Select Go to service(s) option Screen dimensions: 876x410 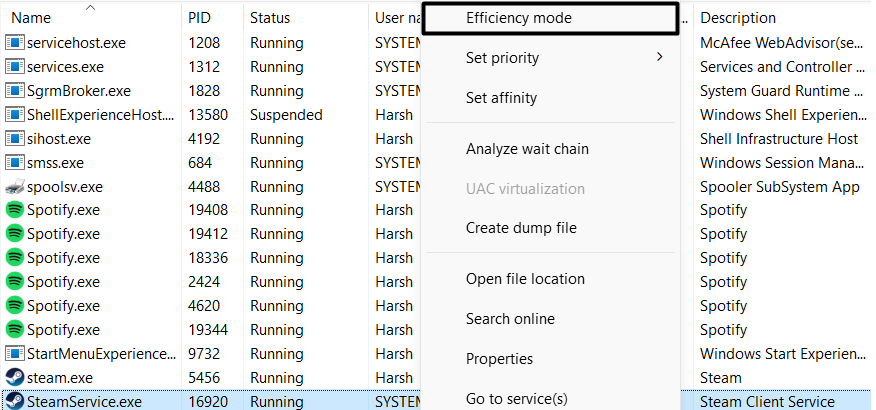click(516, 399)
